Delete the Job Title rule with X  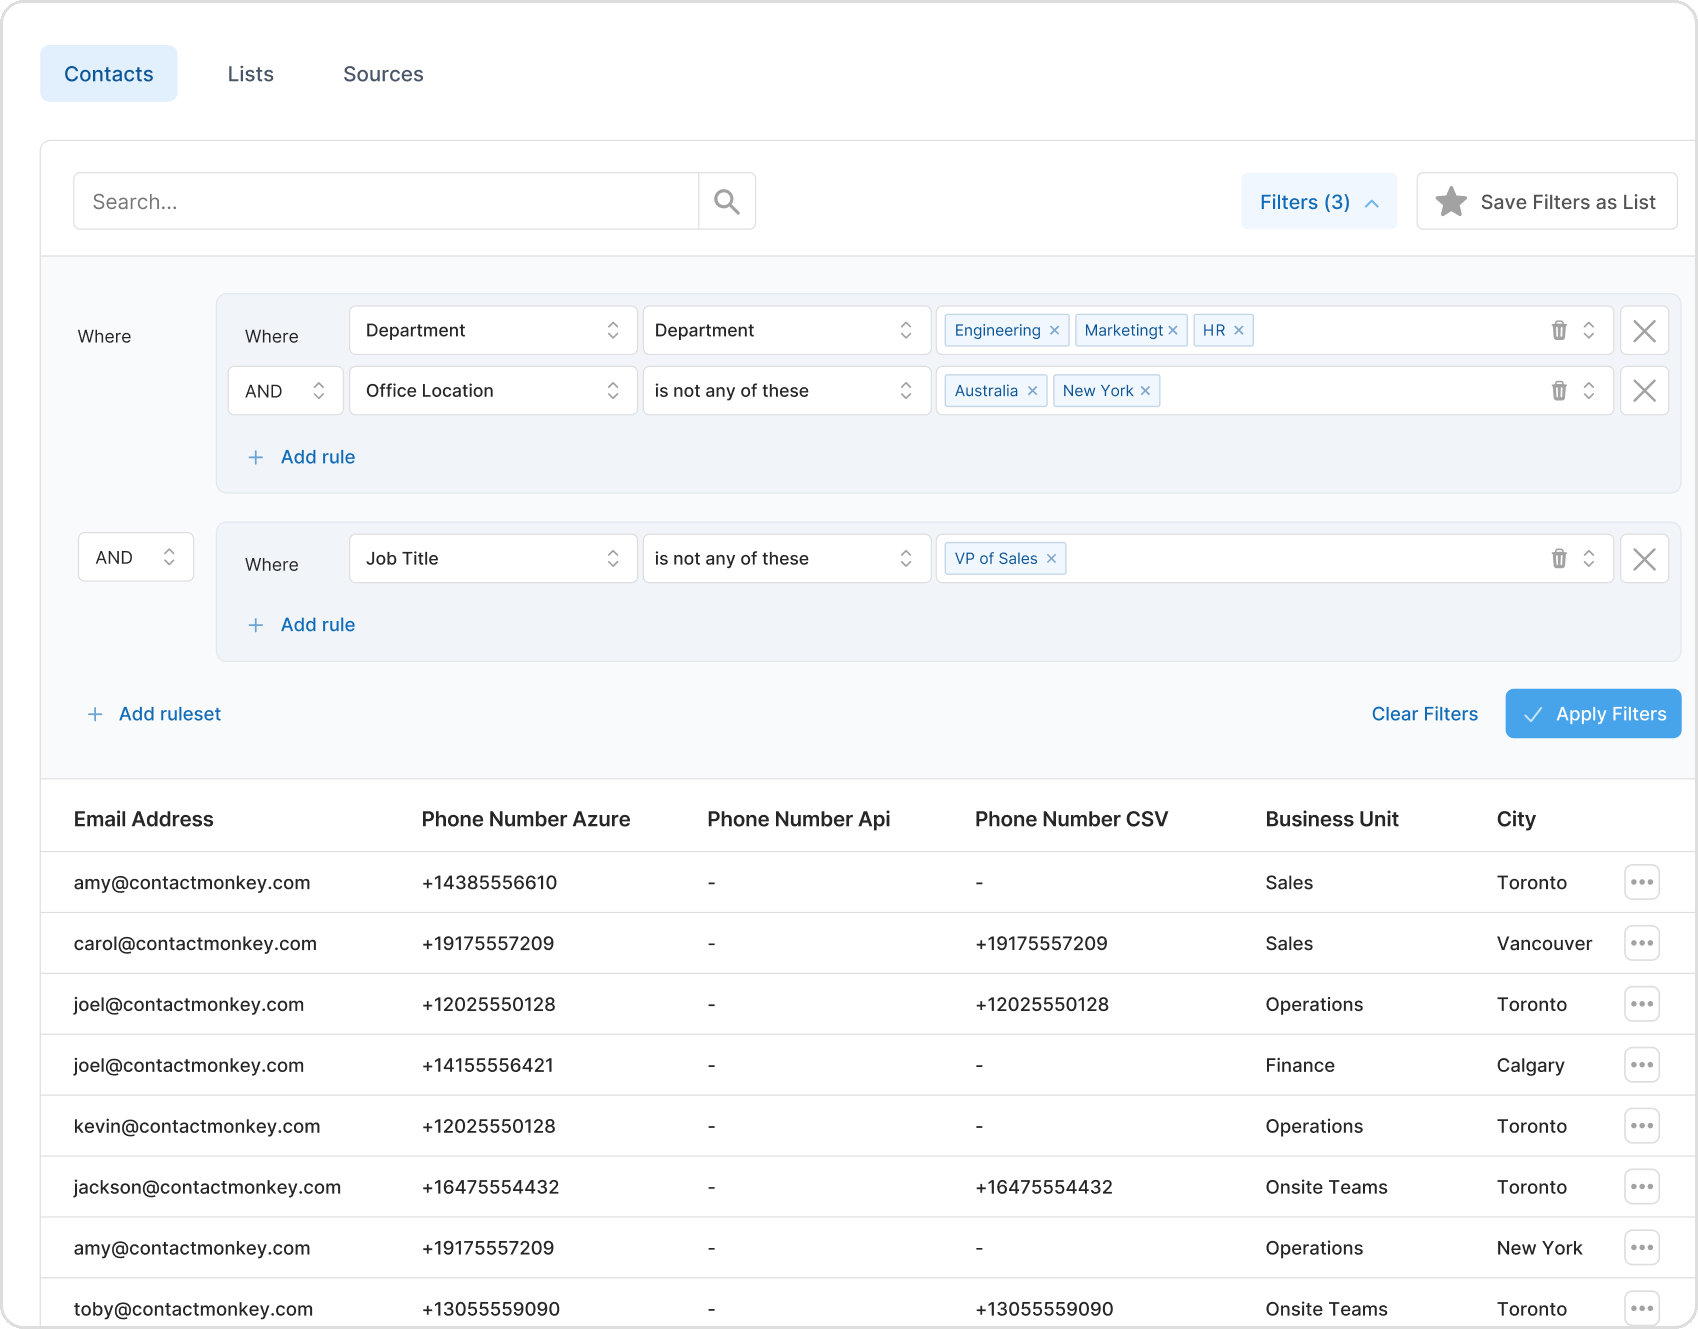1644,559
